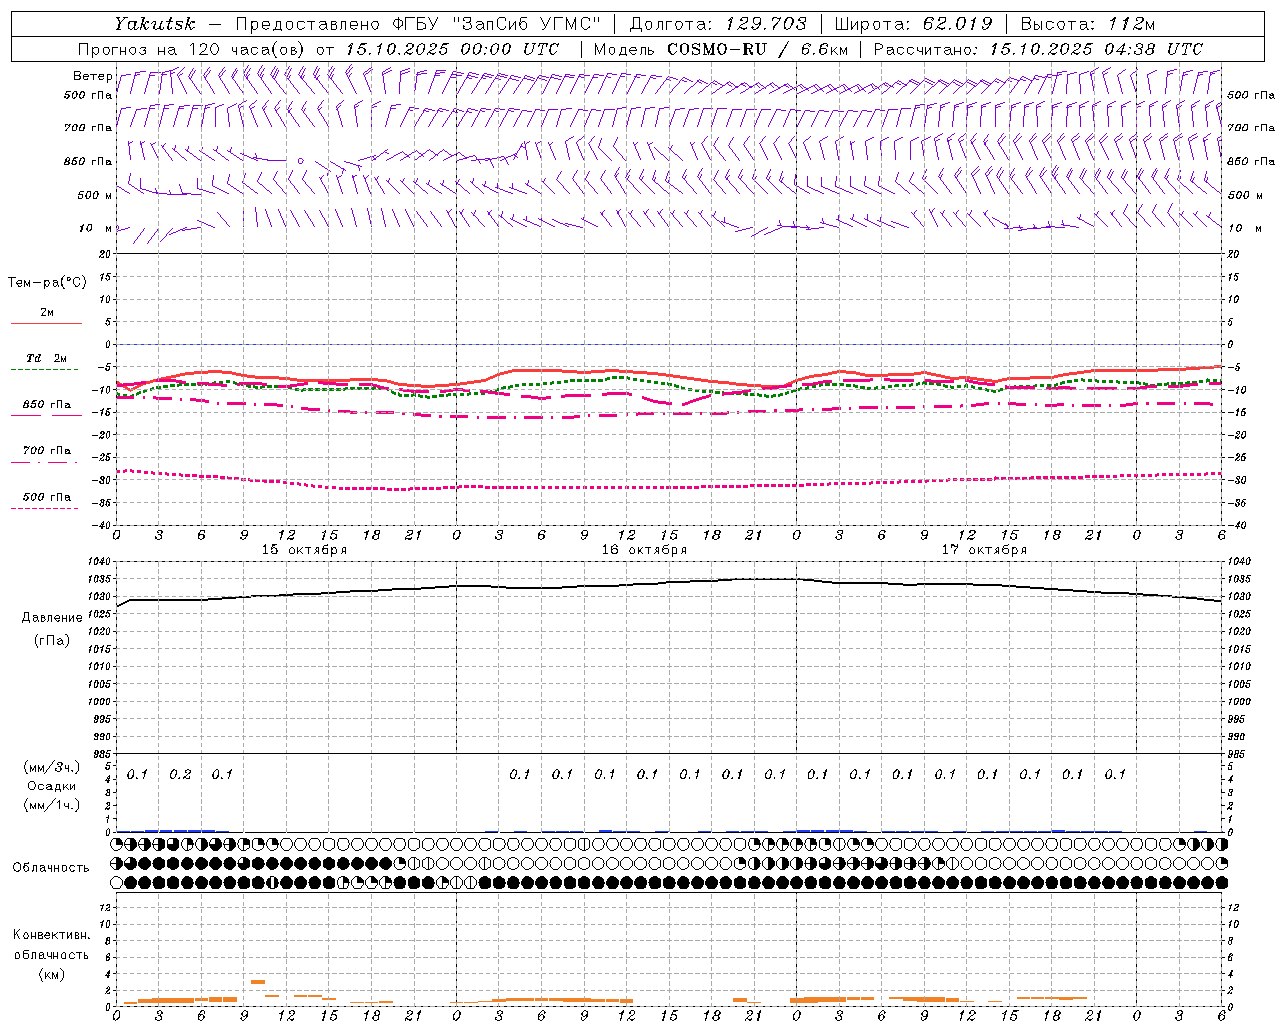Select the Тем-ра(°C) temperature panel label
This screenshot has height=1024, width=1280.
[x=47, y=283]
